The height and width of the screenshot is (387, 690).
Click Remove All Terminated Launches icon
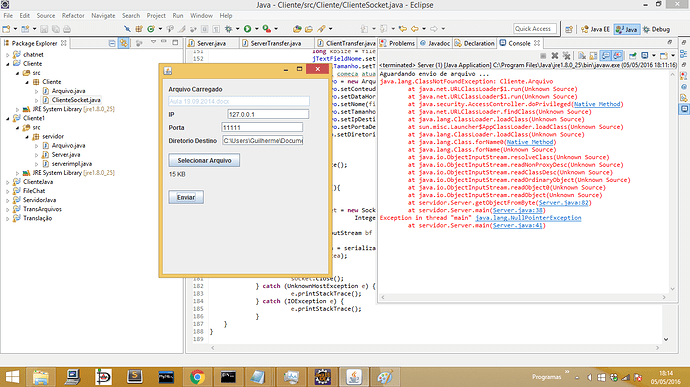(x=567, y=55)
